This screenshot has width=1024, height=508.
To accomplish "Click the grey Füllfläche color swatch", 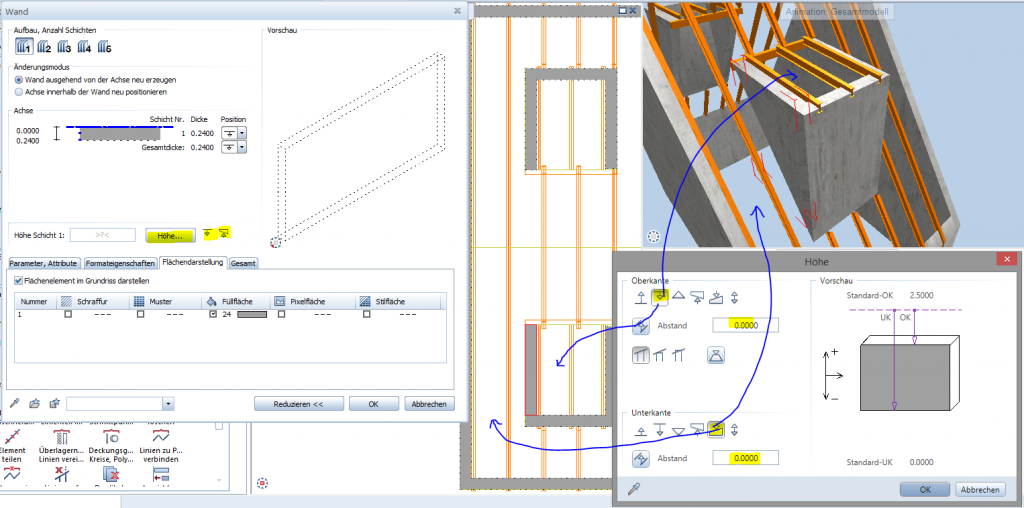I will (250, 314).
